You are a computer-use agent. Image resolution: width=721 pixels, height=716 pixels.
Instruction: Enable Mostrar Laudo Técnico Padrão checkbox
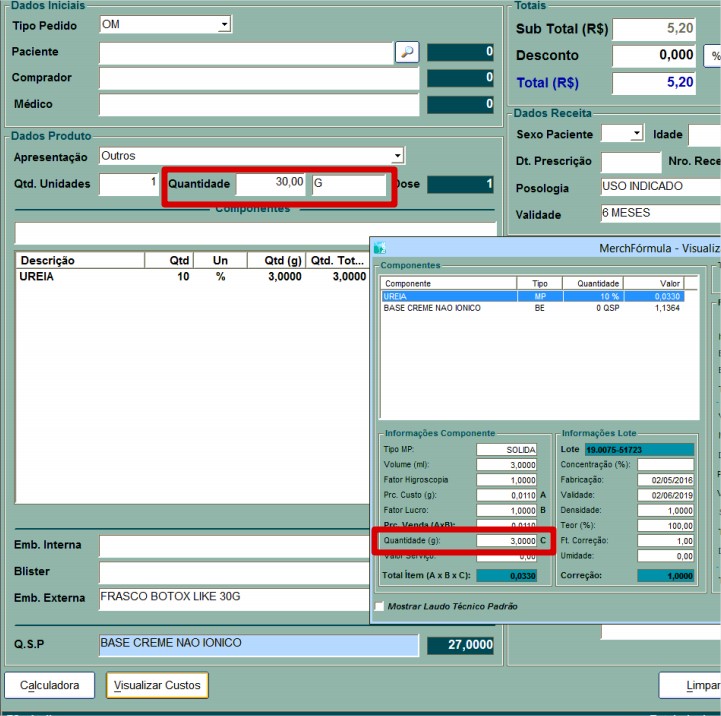(379, 606)
